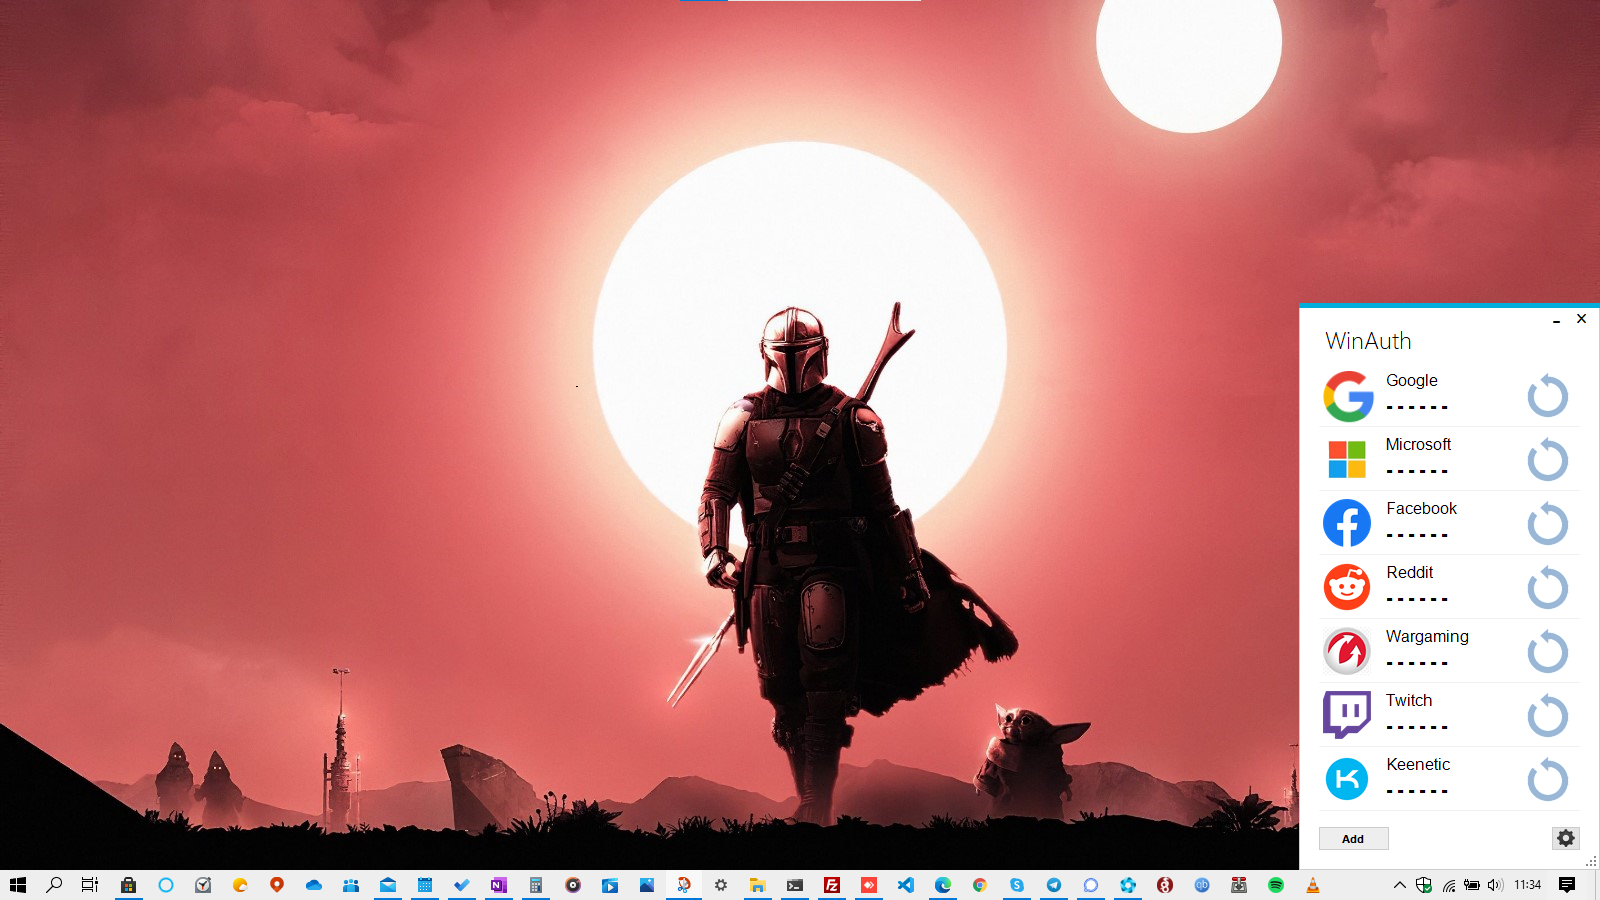Open the Calendar app on taskbar
The image size is (1600, 900).
[x=425, y=885]
